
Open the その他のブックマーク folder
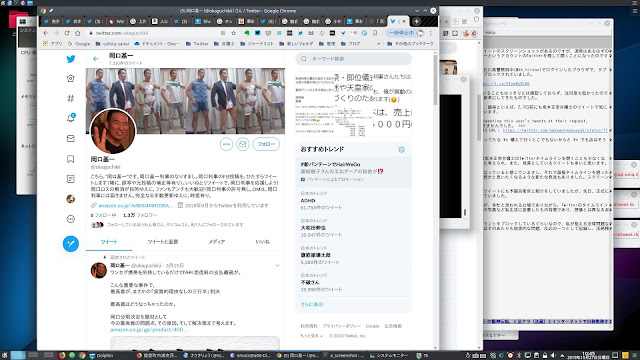(410, 43)
